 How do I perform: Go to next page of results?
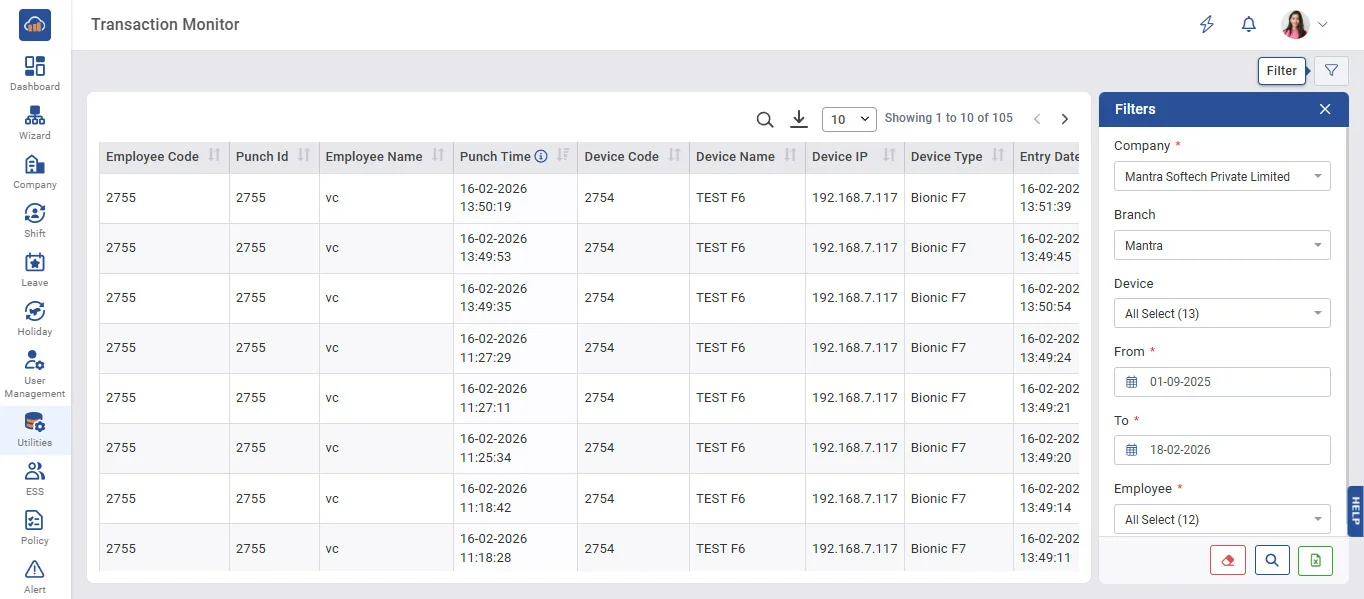(x=1065, y=119)
